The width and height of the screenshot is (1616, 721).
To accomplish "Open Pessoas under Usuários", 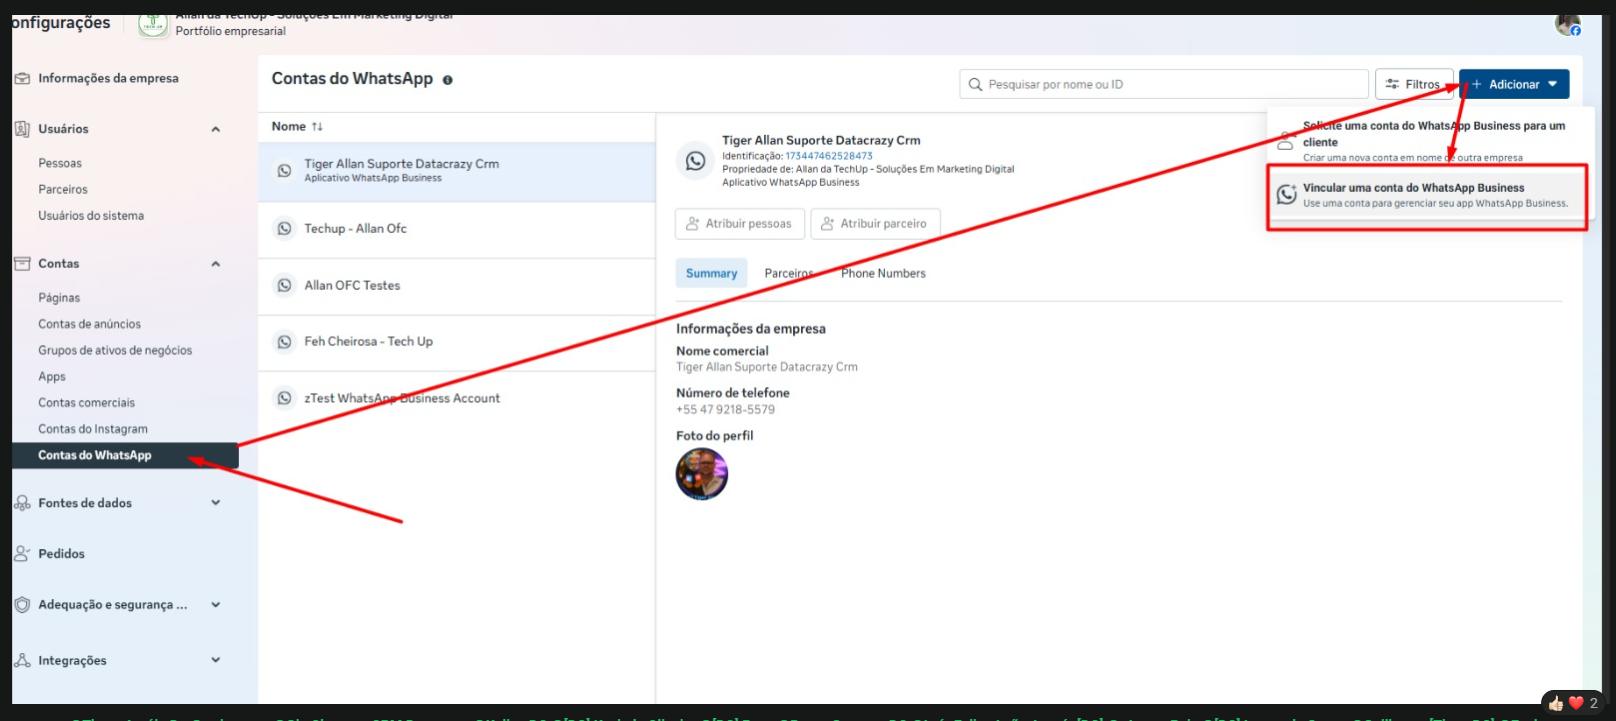I will click(60, 163).
